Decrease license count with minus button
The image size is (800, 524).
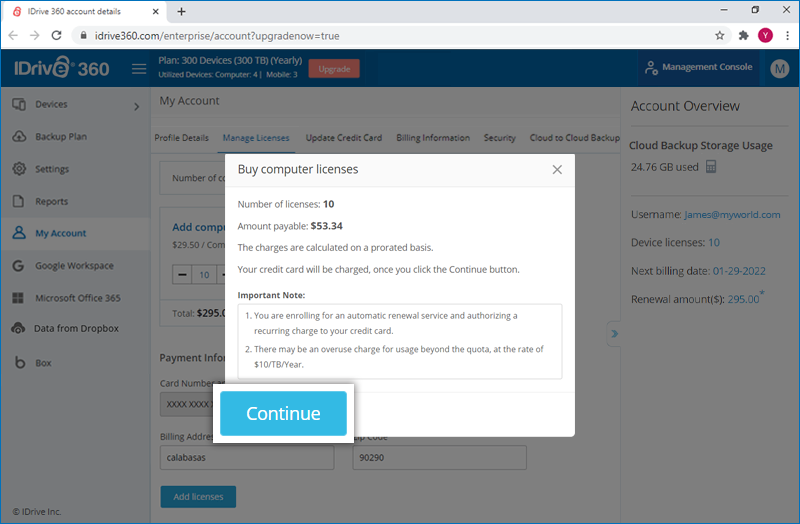click(182, 275)
